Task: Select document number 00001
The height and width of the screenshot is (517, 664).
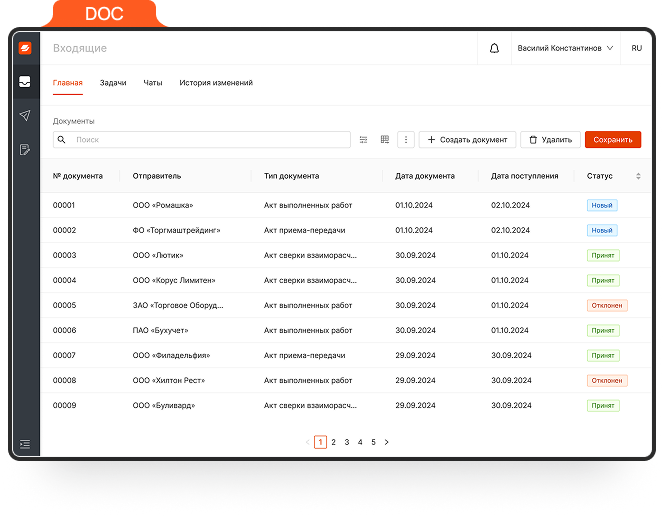Action: click(64, 205)
